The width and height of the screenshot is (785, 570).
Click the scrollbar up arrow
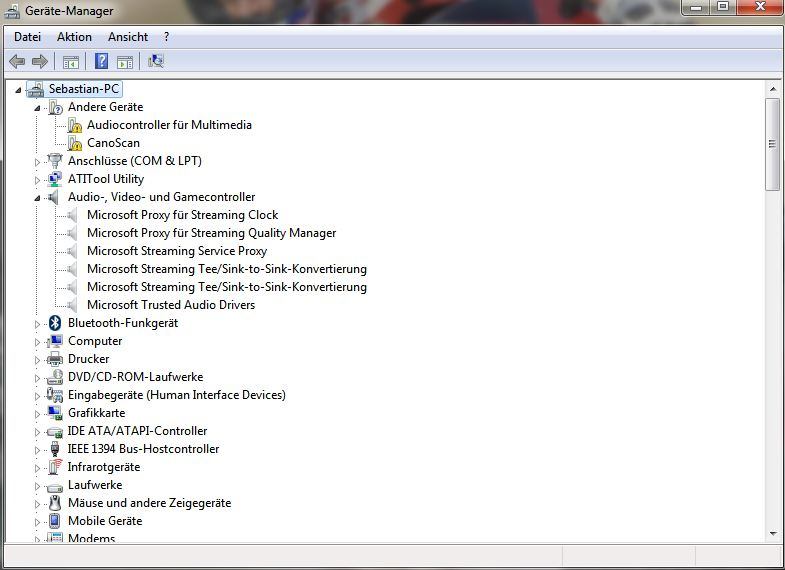[772, 89]
